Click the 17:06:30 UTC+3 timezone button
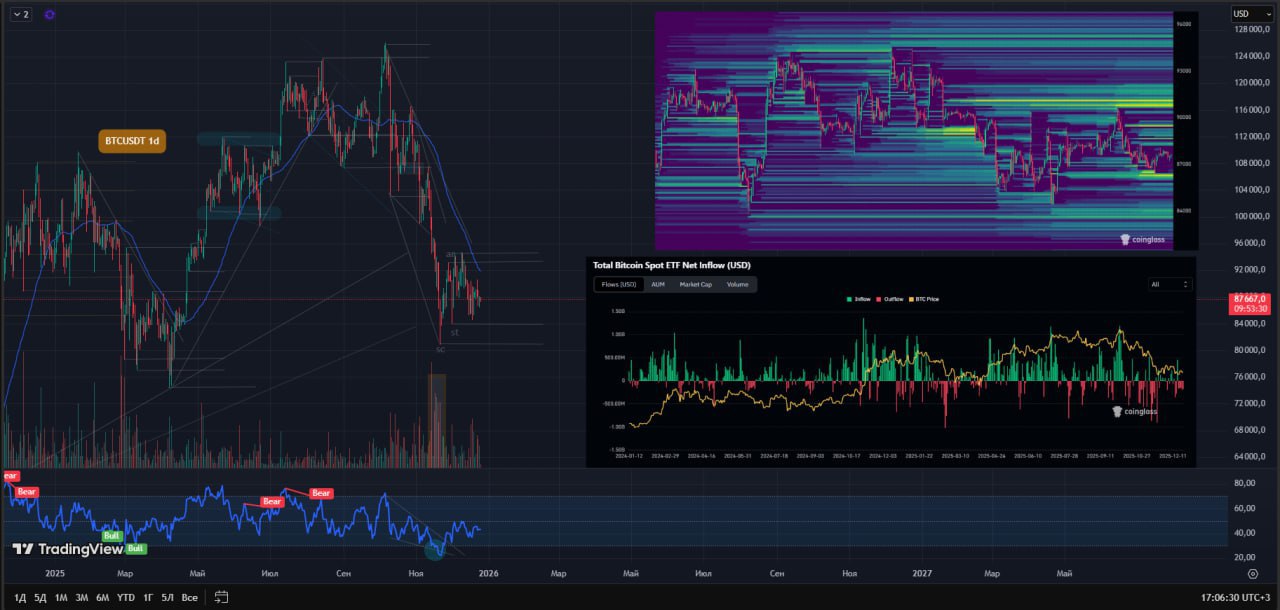Viewport: 1280px width, 610px height. (x=1234, y=597)
